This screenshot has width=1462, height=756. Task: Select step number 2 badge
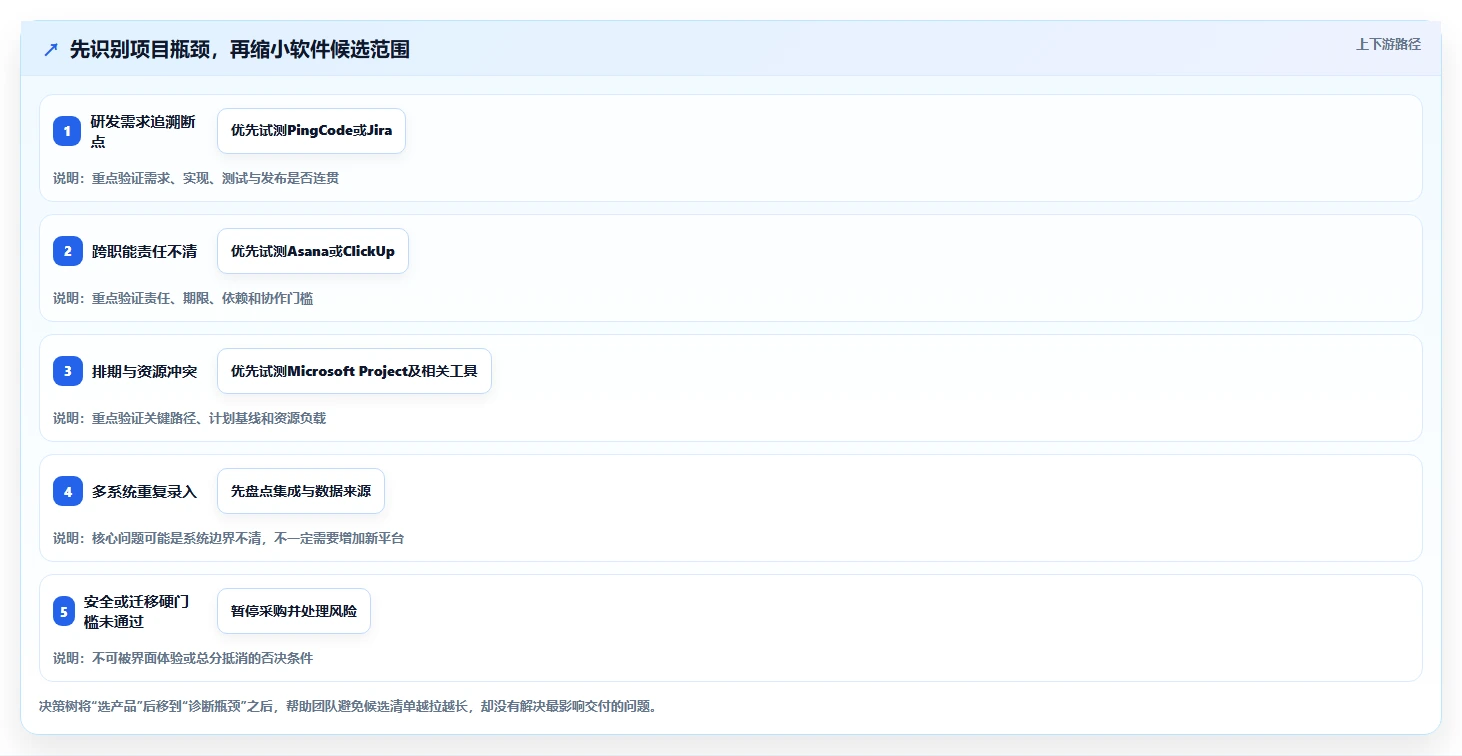68,251
